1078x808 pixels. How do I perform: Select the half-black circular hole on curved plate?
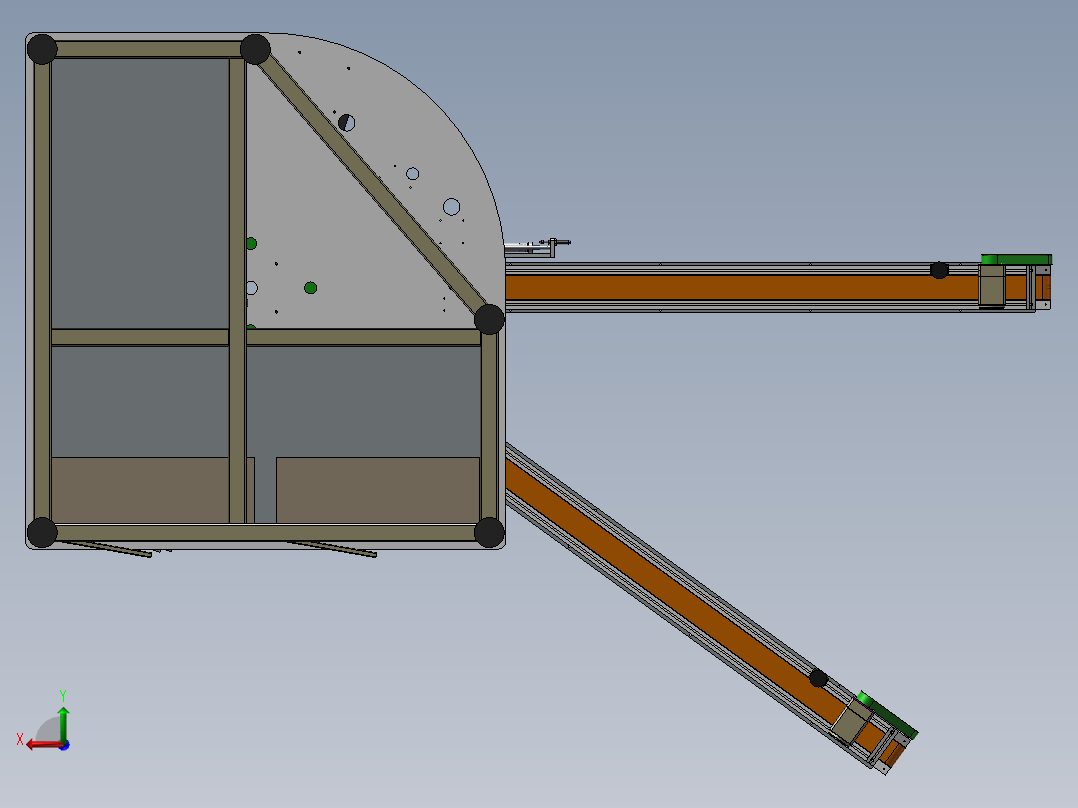point(346,123)
